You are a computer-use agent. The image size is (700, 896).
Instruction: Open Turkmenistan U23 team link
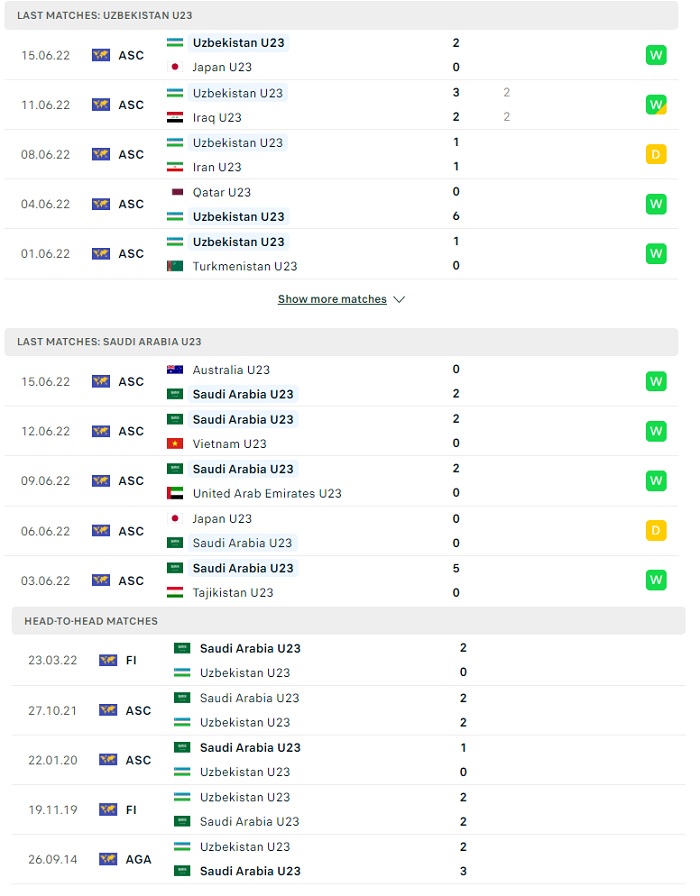[x=245, y=266]
